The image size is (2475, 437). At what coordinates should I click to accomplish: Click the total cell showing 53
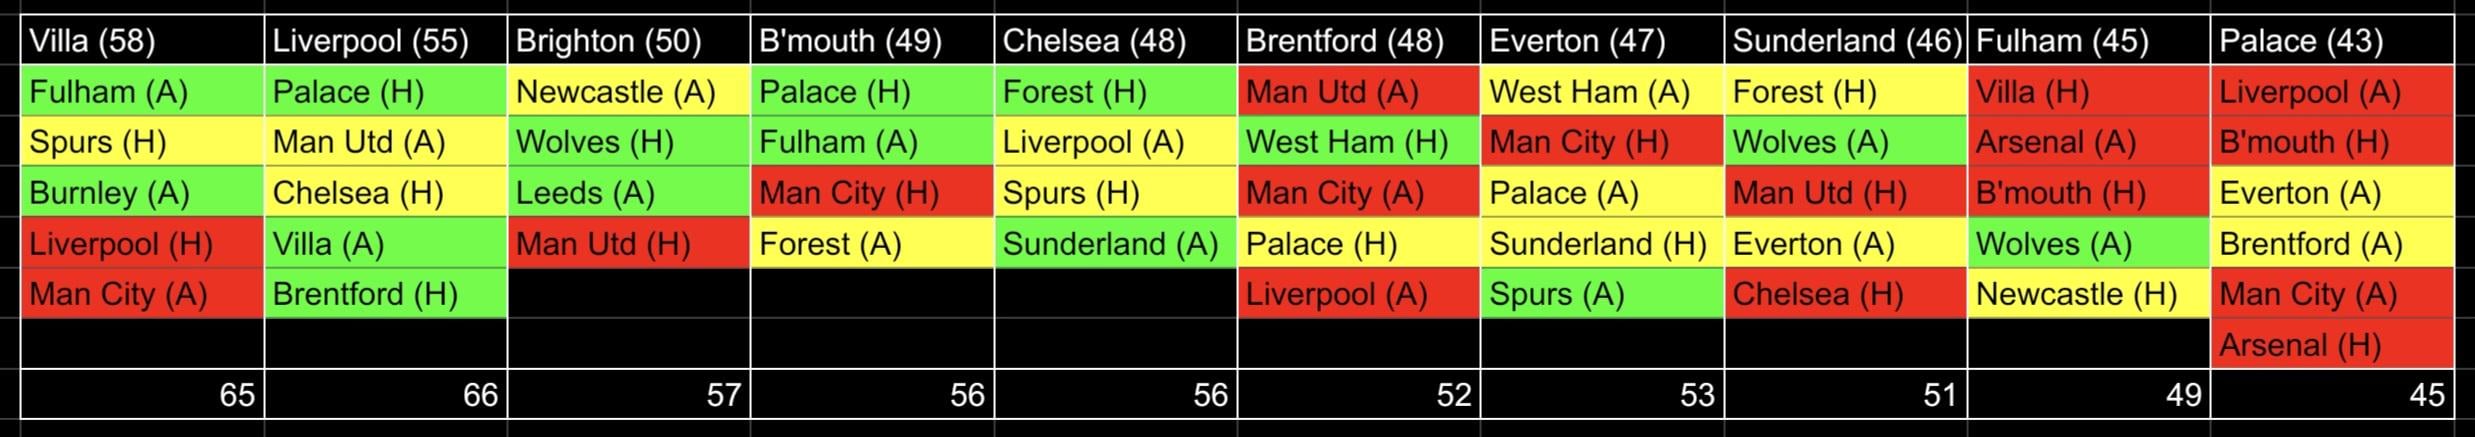(1602, 394)
